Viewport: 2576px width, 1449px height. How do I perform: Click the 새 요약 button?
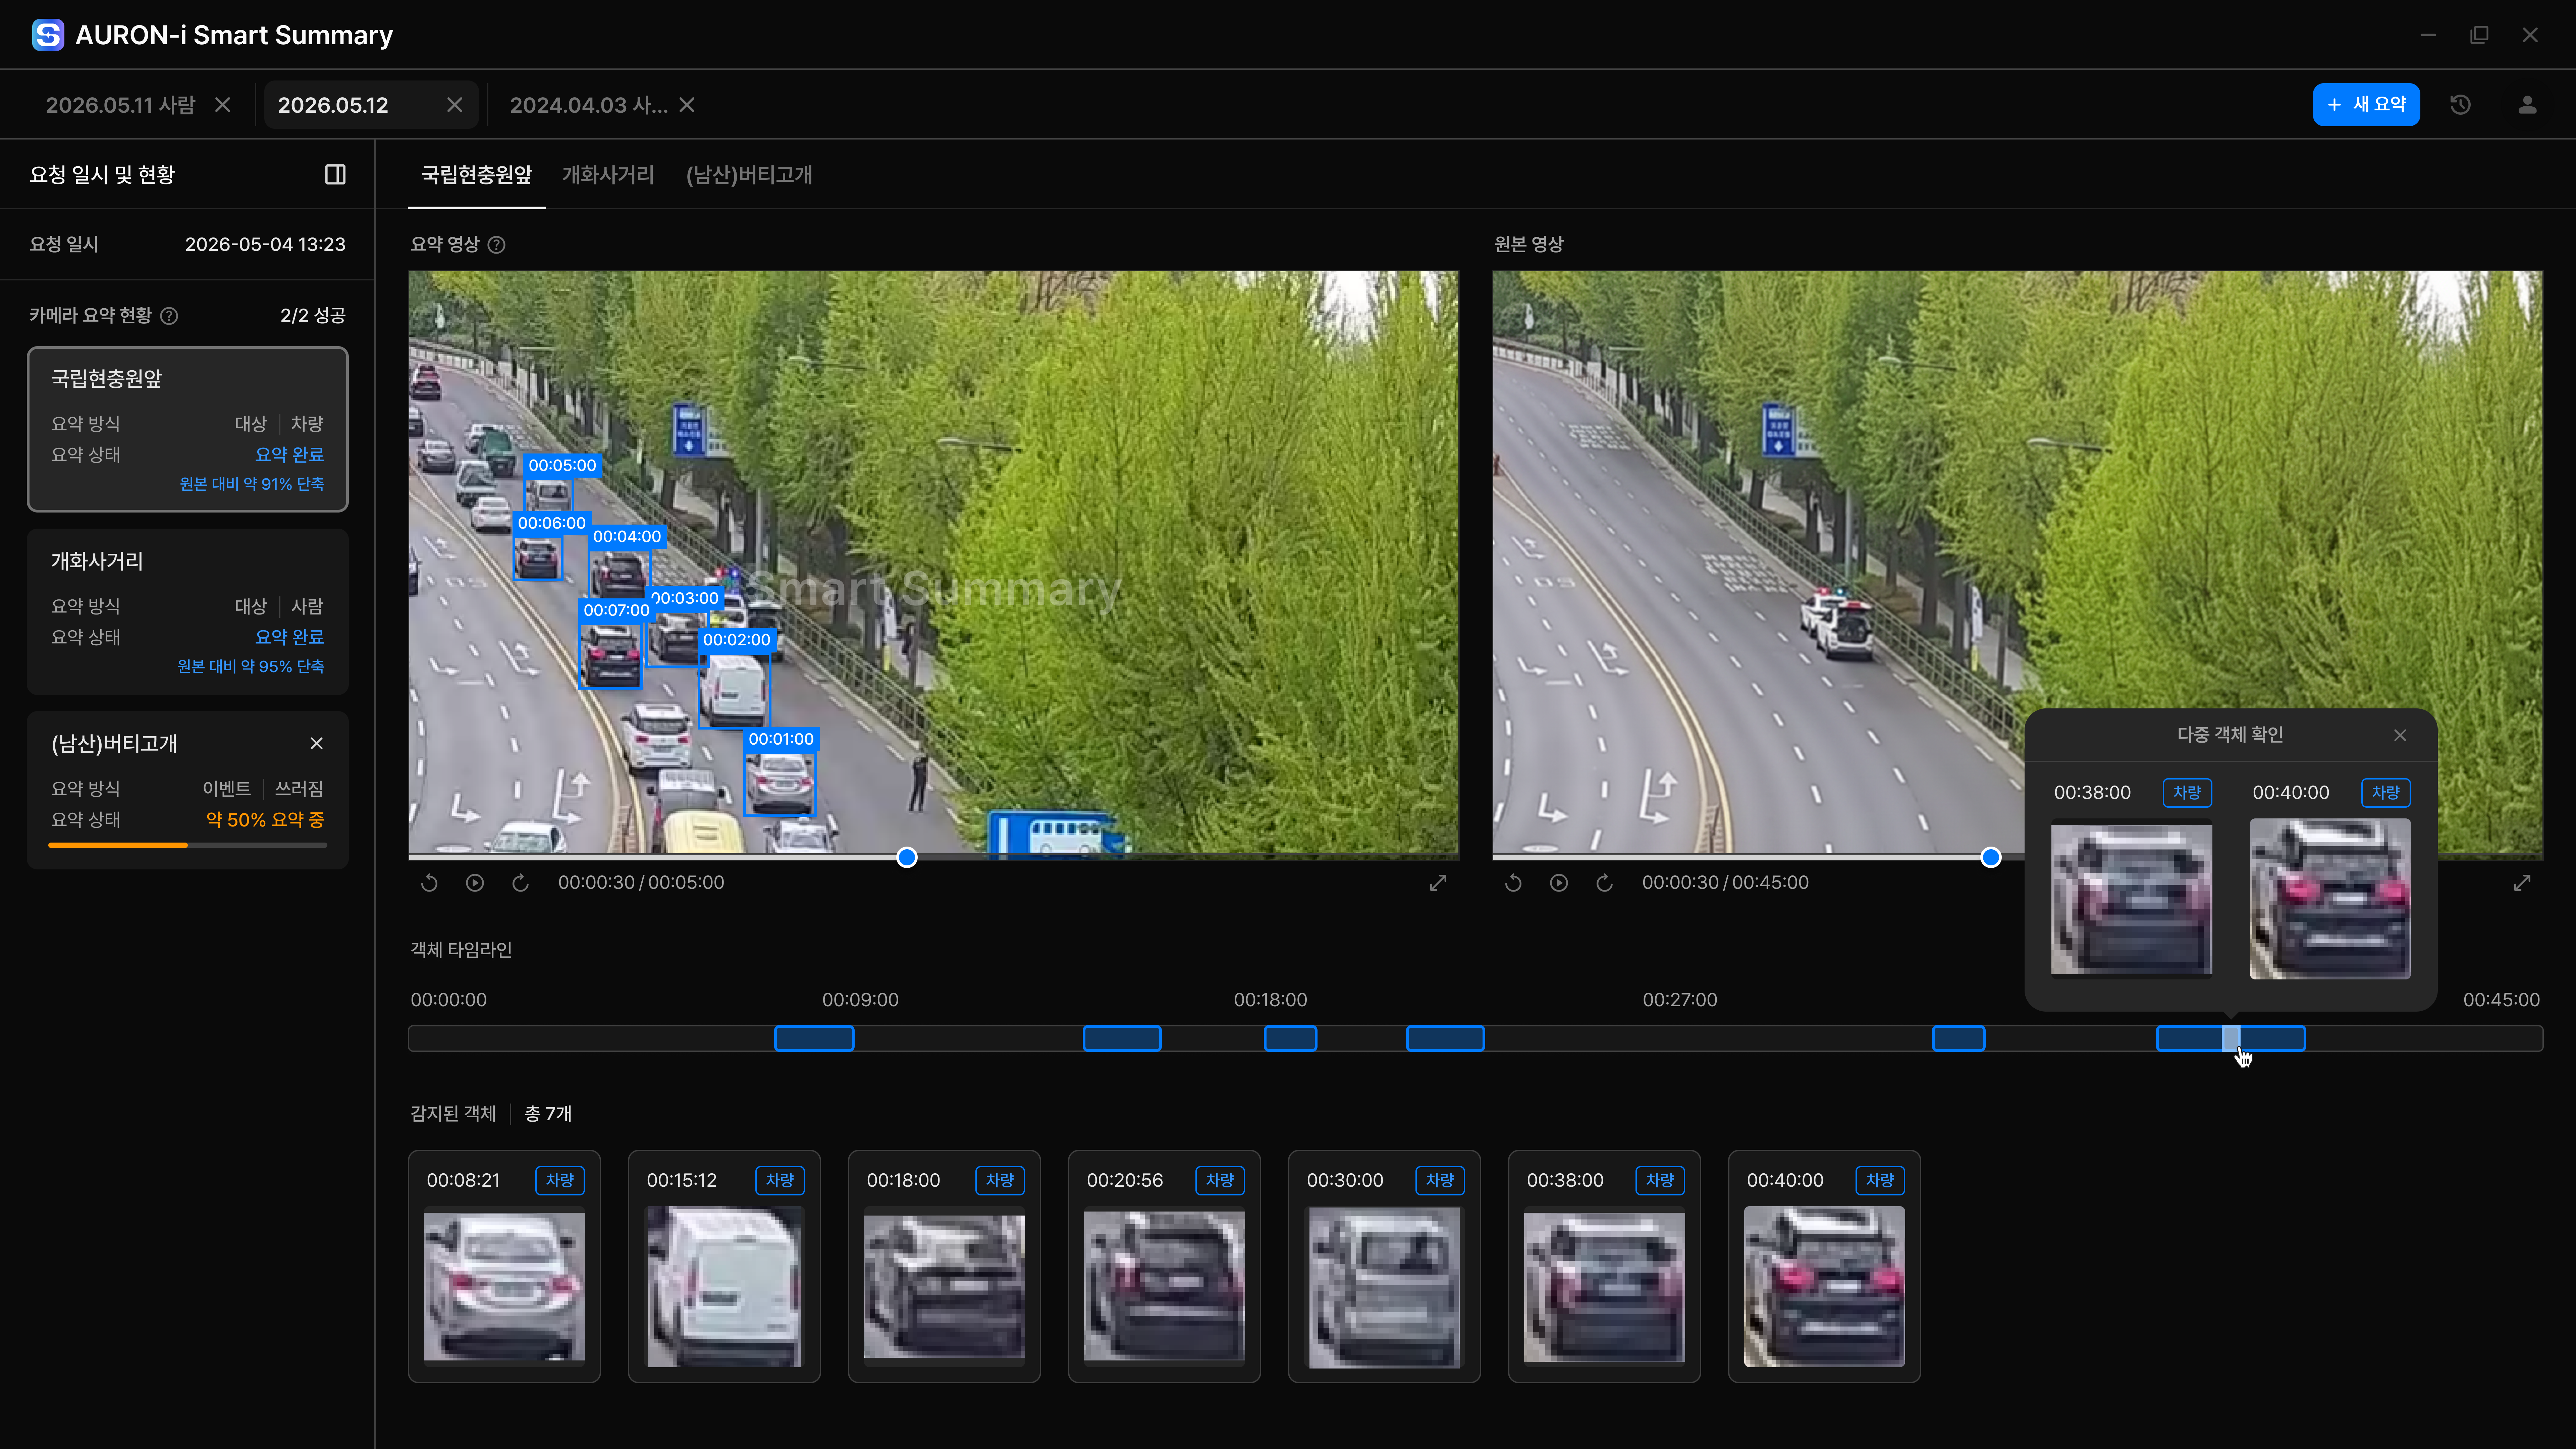tap(2366, 105)
